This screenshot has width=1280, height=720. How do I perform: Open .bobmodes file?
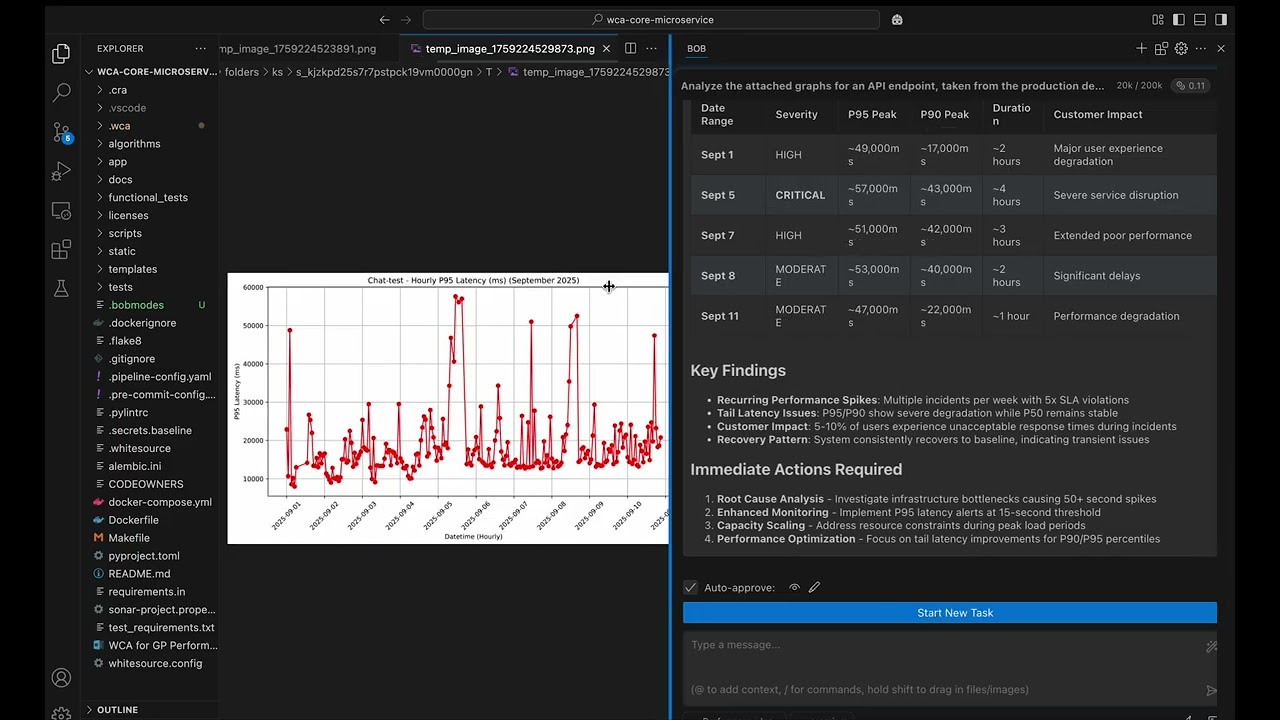pyautogui.click(x=152, y=305)
